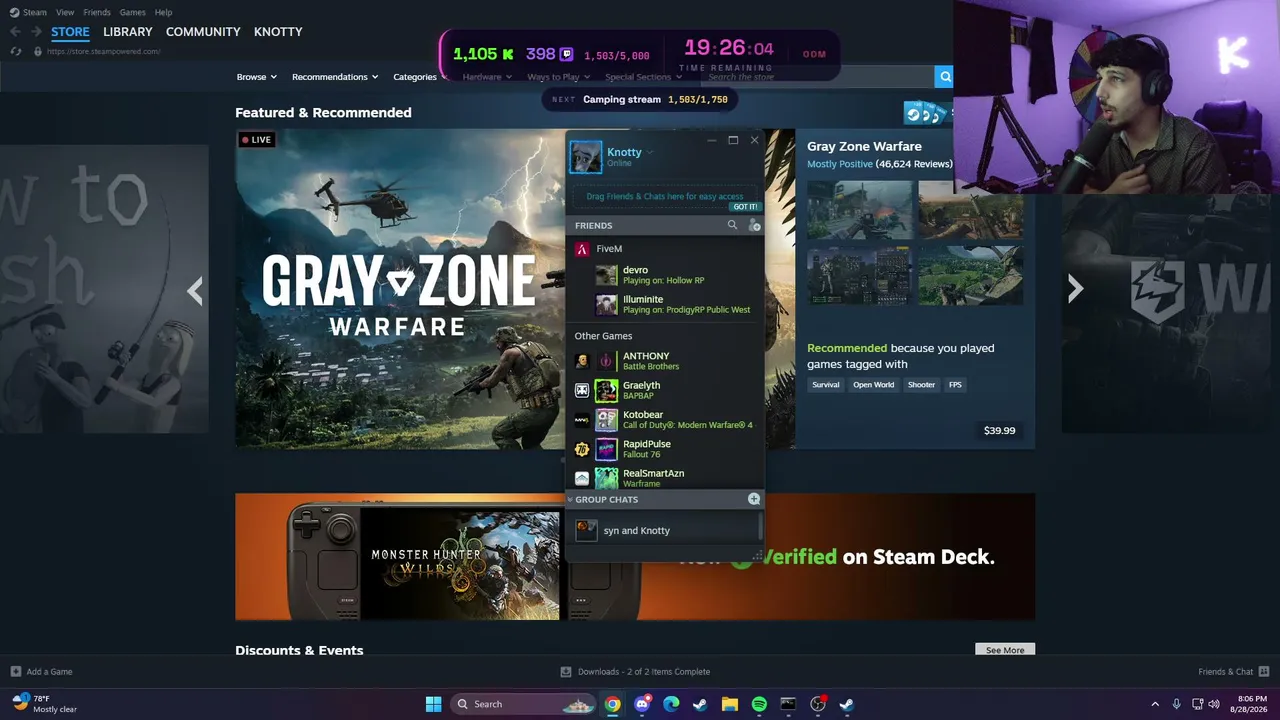
Task: Click the Steam back navigation arrow
Action: coord(15,32)
